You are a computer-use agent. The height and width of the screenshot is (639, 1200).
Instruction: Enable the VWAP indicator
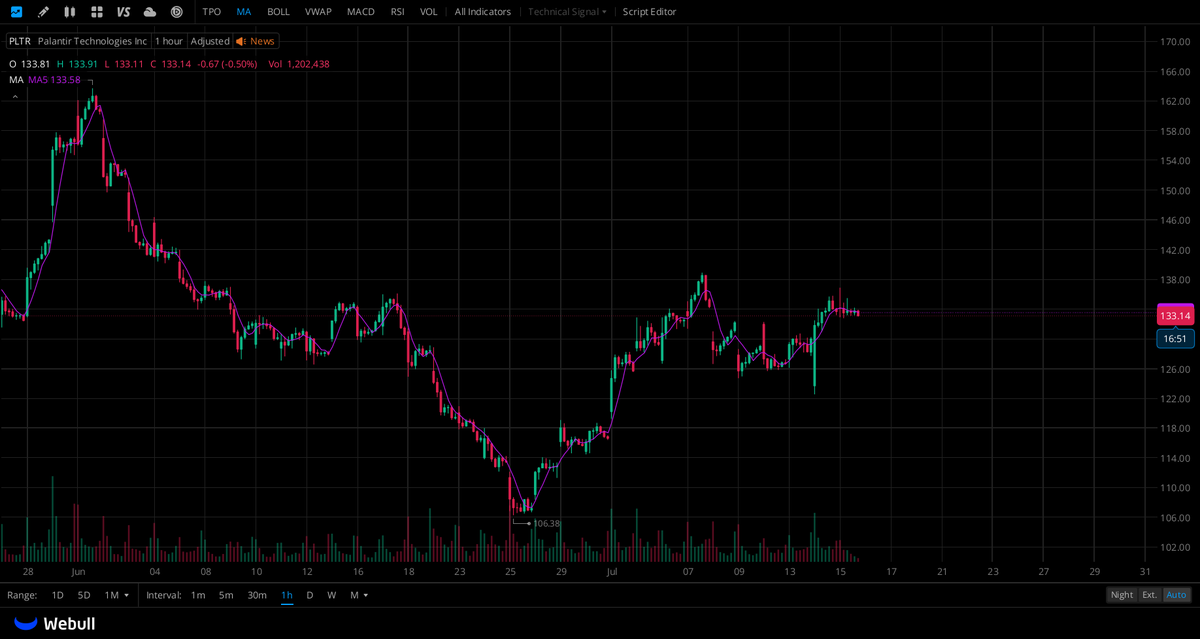click(x=318, y=12)
